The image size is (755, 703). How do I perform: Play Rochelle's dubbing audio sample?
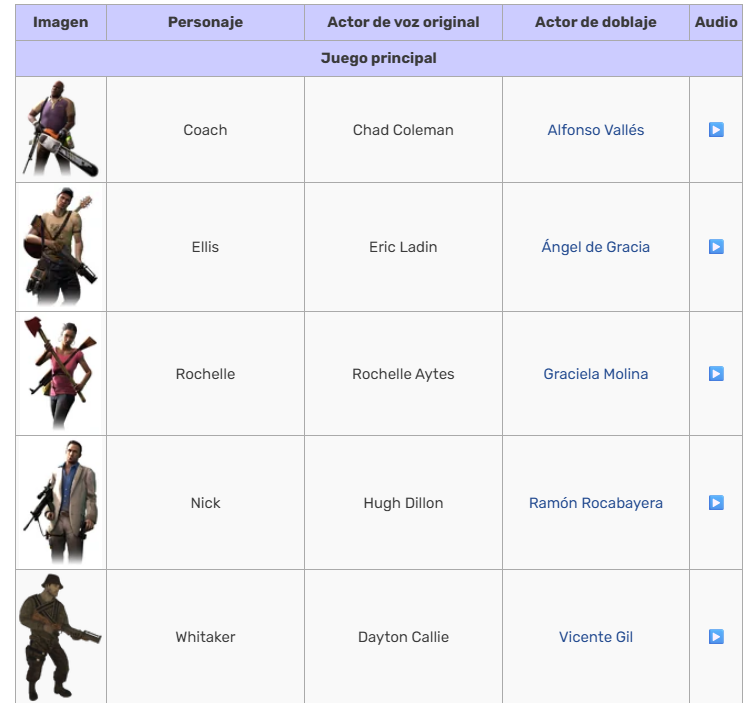point(716,374)
